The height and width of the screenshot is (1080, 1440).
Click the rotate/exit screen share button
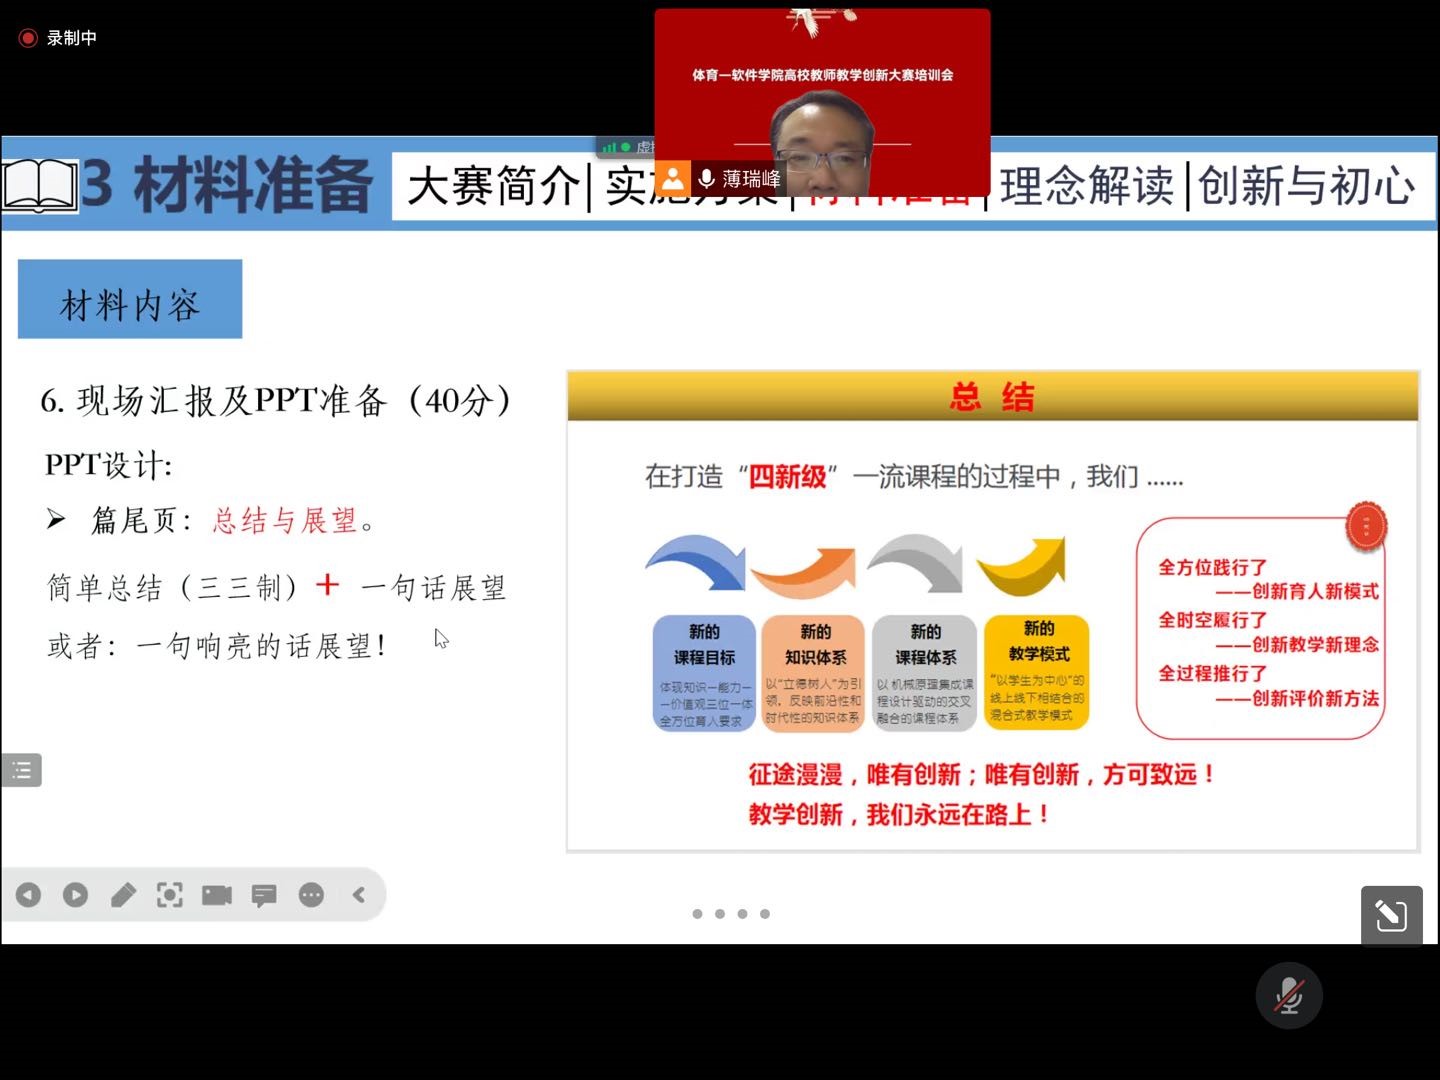(1391, 915)
